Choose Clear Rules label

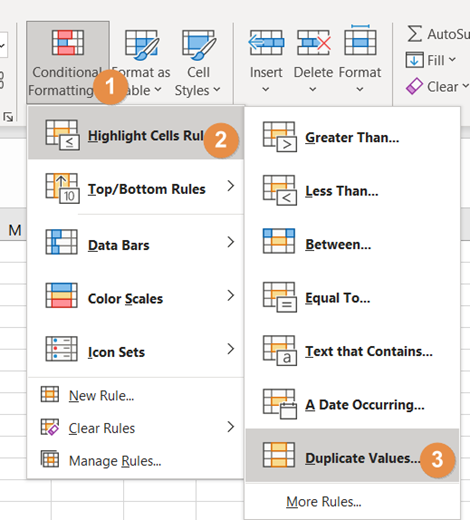102,428
